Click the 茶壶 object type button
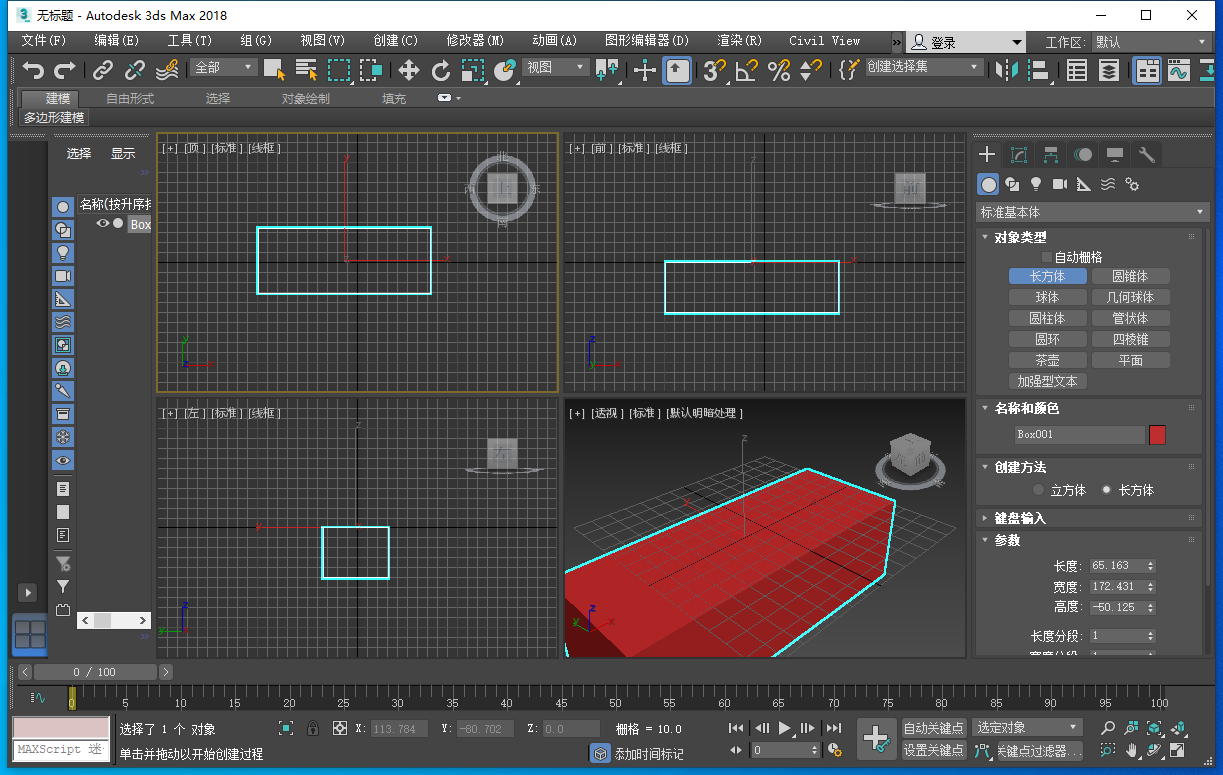 click(x=1047, y=360)
